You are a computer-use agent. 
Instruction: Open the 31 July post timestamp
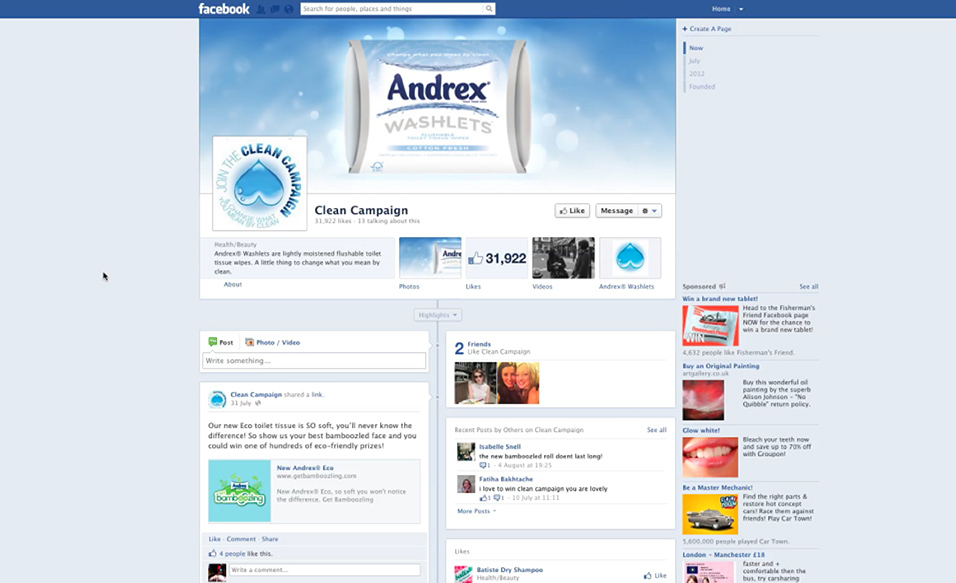tap(241, 403)
